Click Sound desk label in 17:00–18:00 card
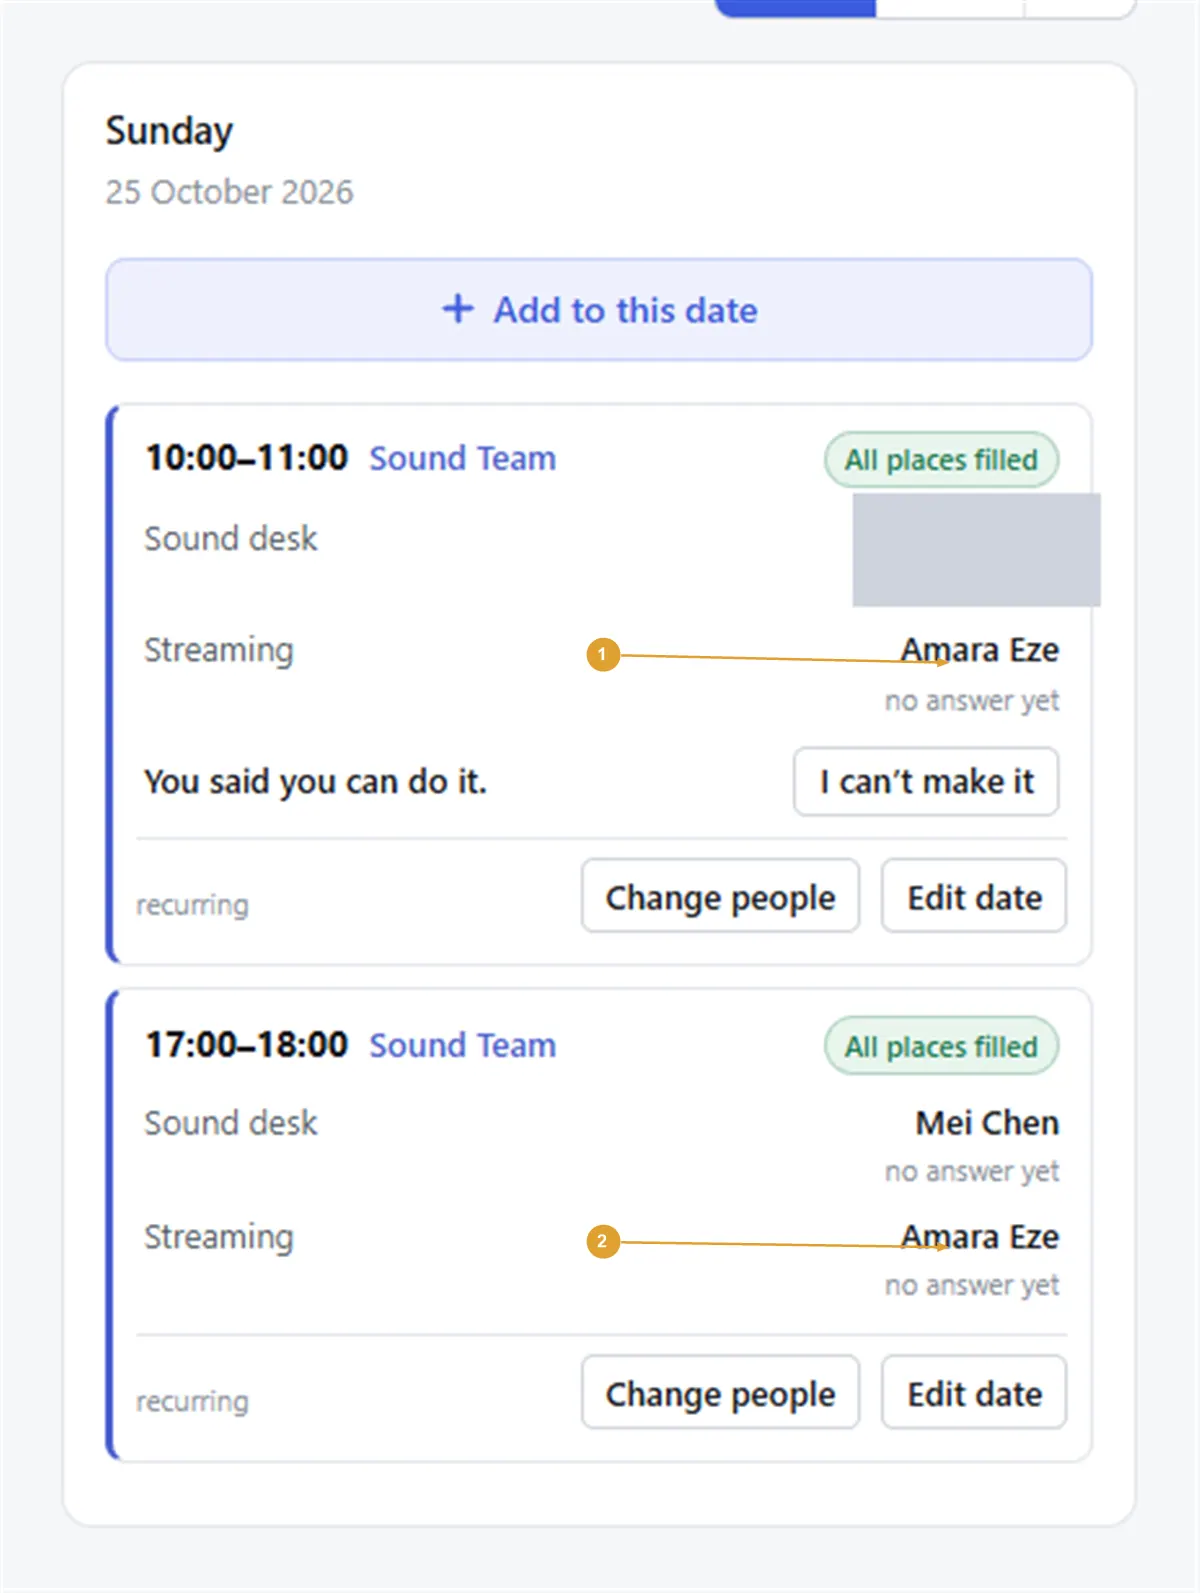Viewport: 1200px width, 1593px height. pos(231,1123)
